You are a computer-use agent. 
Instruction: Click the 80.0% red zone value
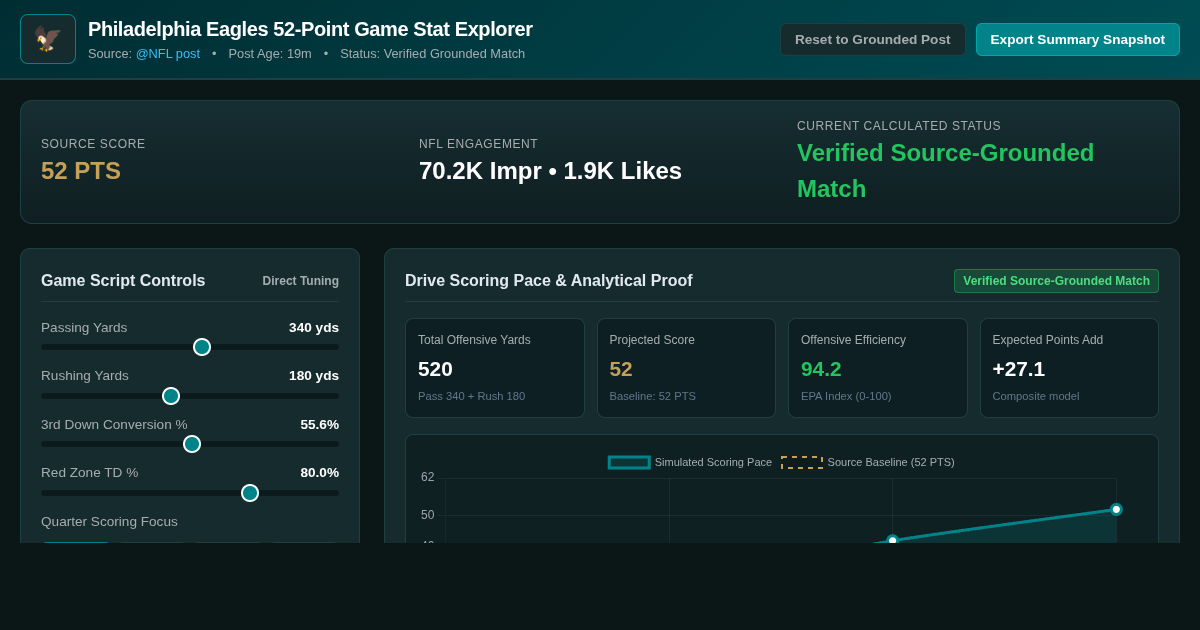[x=320, y=473]
